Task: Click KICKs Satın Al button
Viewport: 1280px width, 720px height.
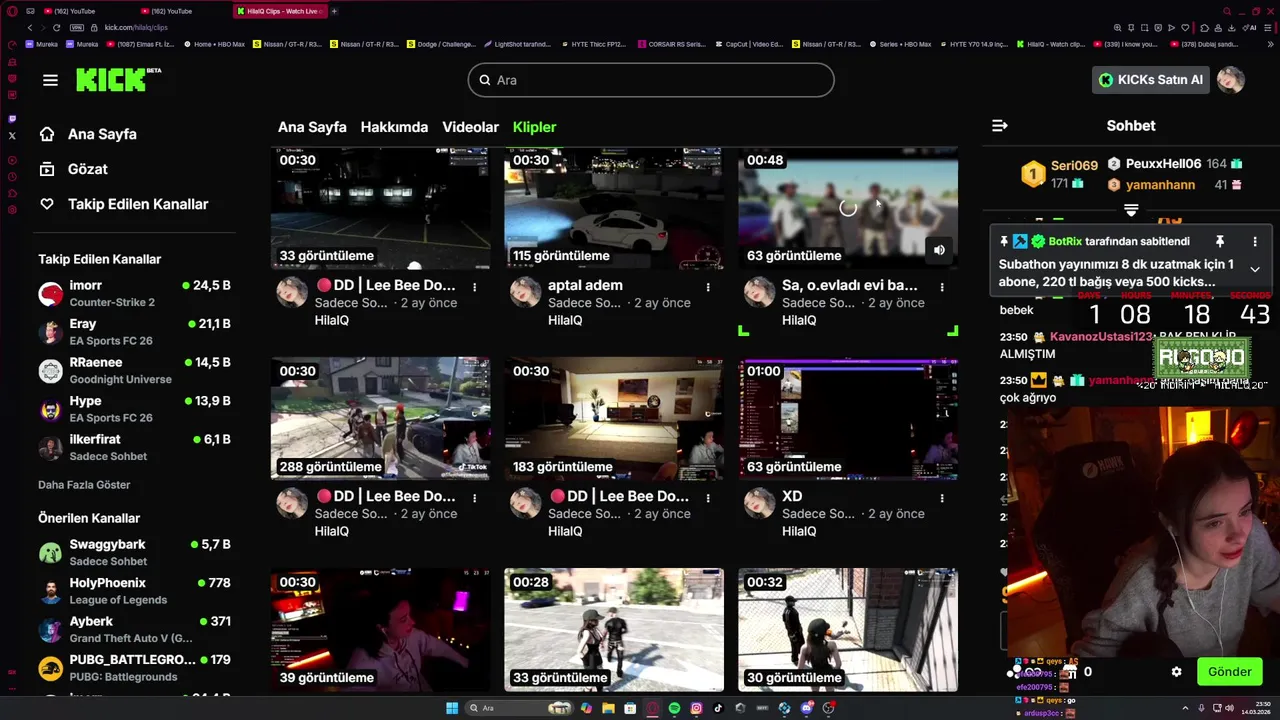Action: [x=1150, y=80]
